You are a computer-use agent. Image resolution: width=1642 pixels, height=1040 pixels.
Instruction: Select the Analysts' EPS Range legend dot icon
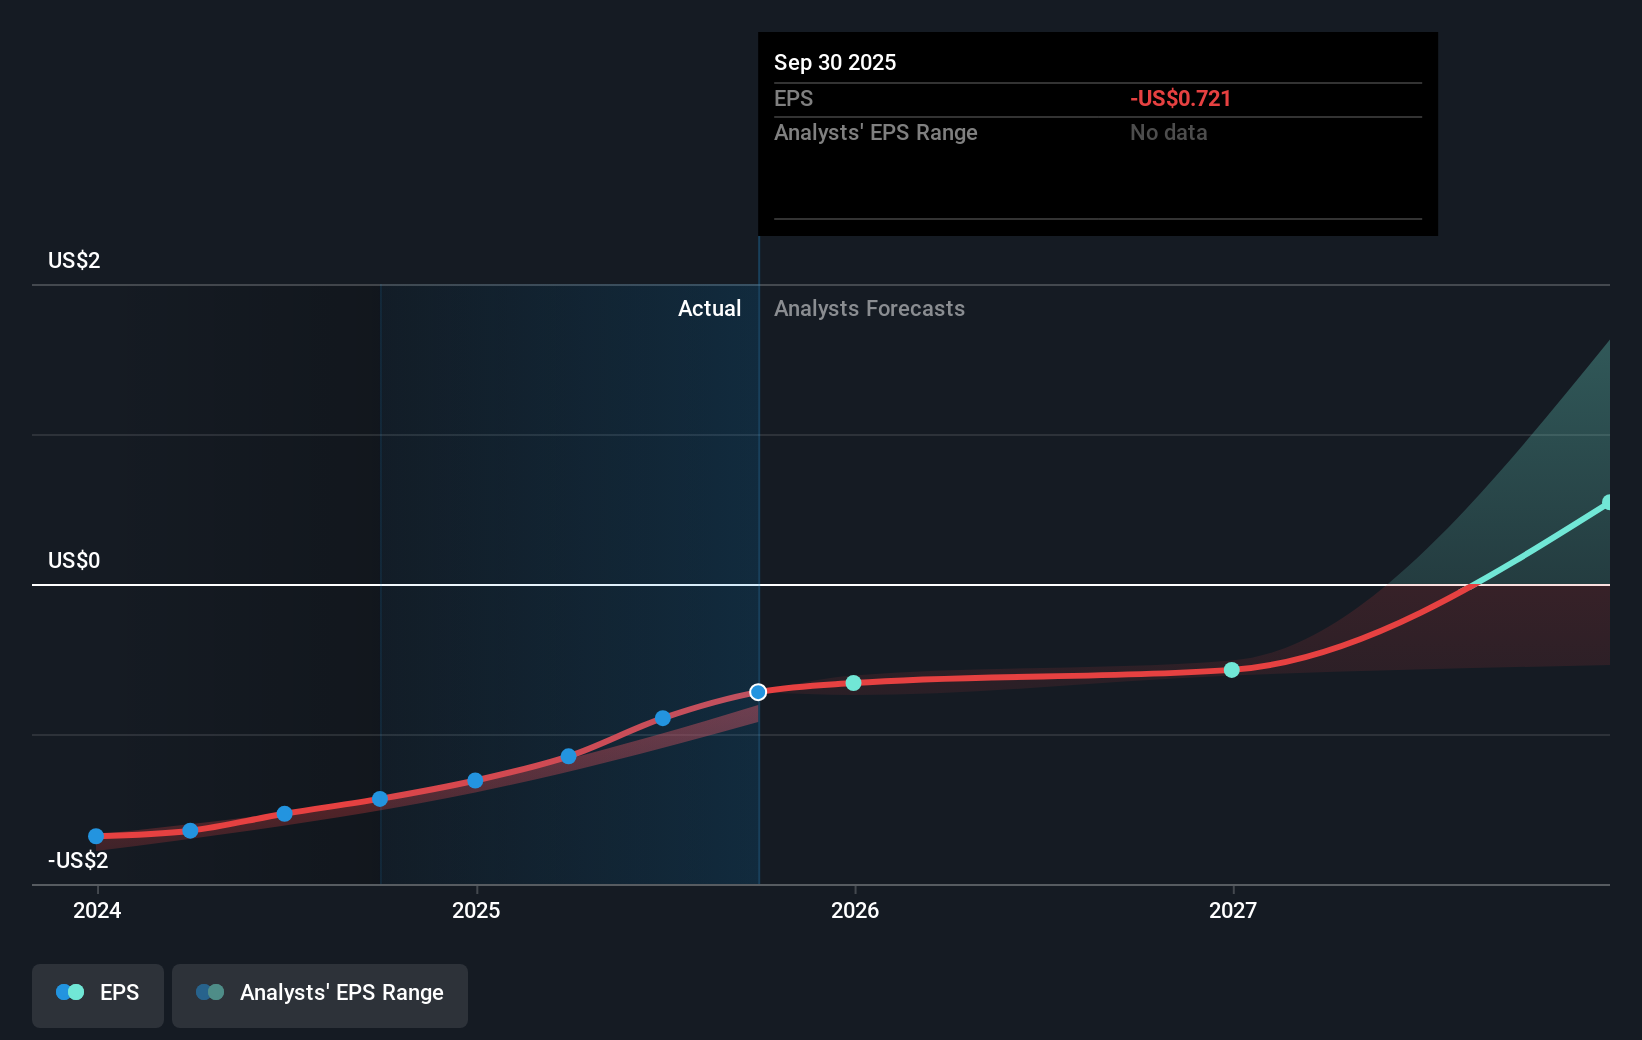point(209,991)
